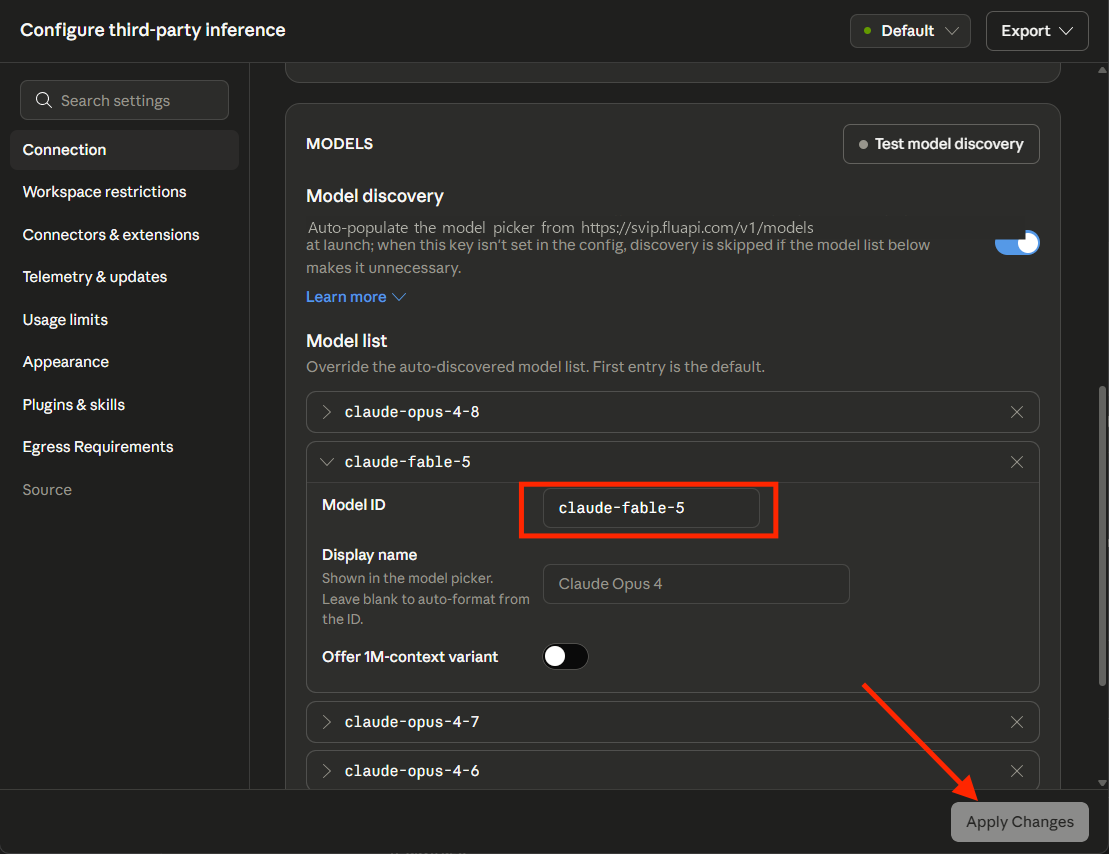Click the scrollbar down arrow

(1102, 783)
